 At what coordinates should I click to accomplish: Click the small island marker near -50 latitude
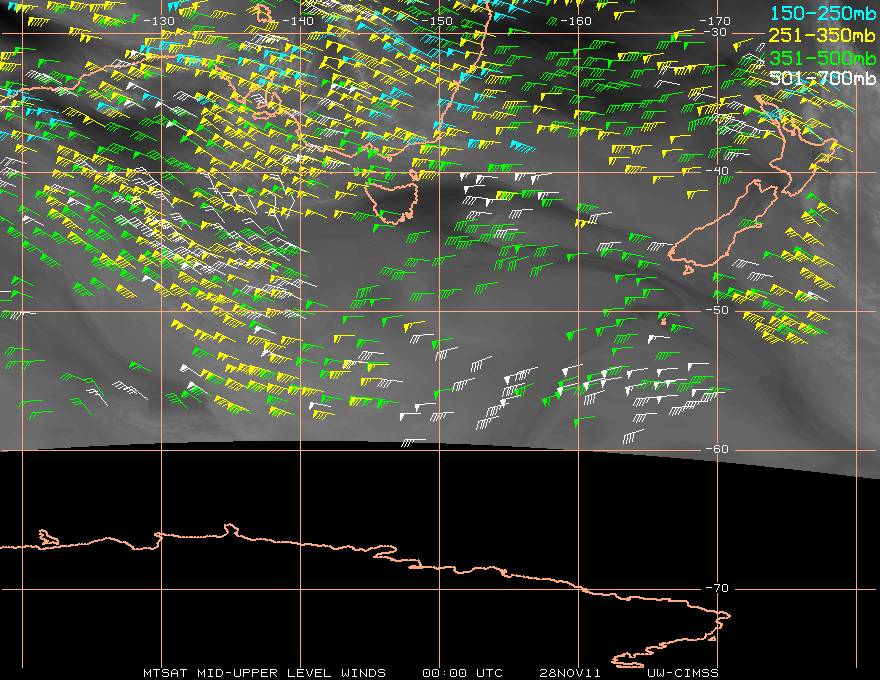point(663,321)
